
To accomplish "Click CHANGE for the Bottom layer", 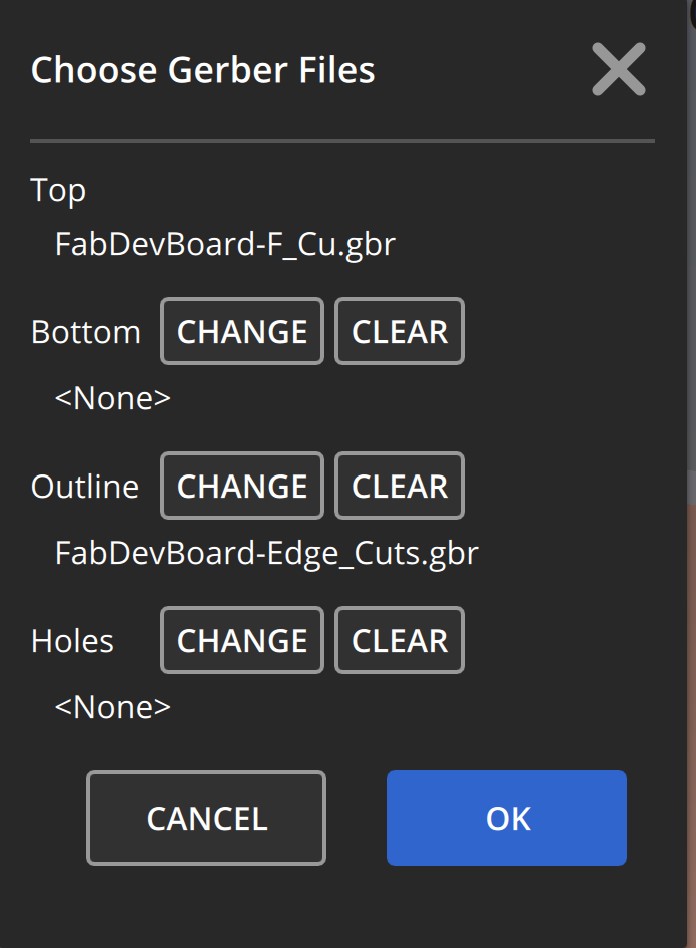I will [242, 332].
